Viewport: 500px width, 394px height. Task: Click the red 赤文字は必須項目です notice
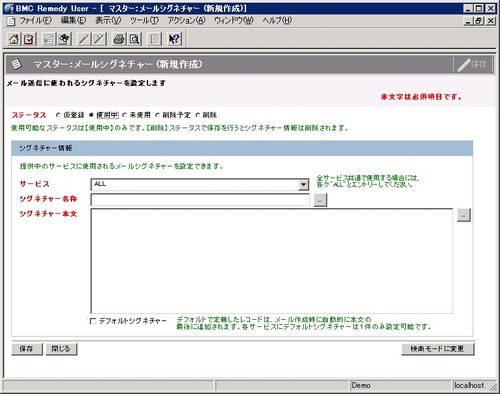421,97
